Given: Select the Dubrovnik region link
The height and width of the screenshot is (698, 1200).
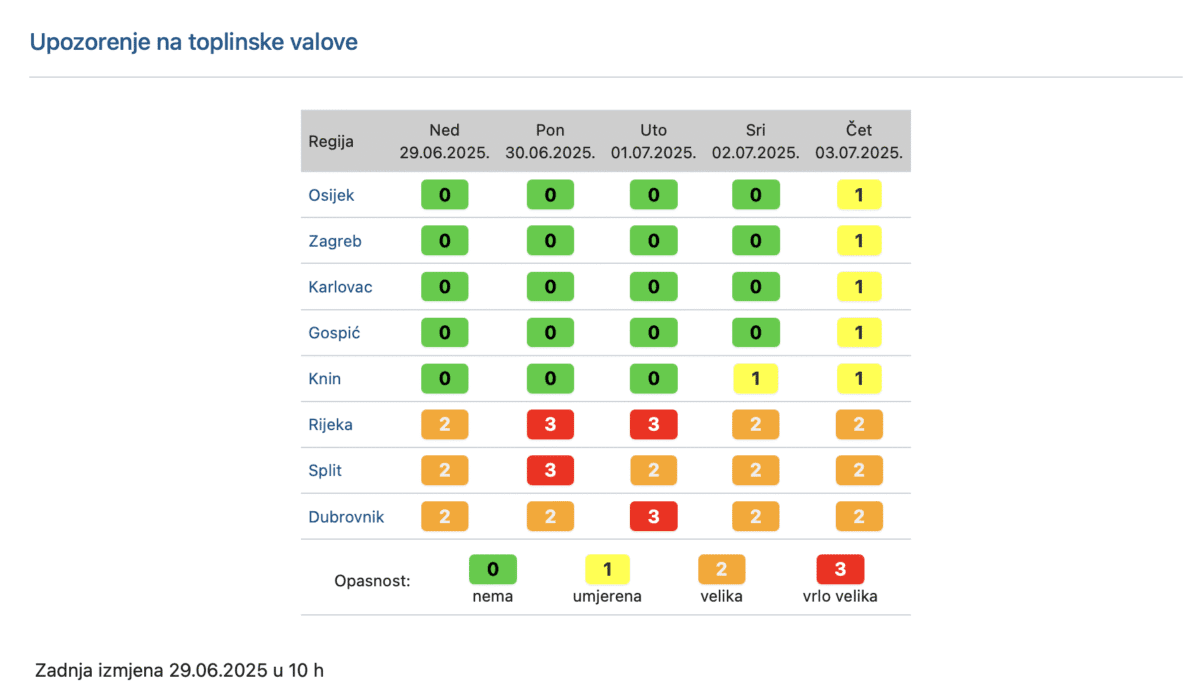Looking at the screenshot, I should [346, 517].
